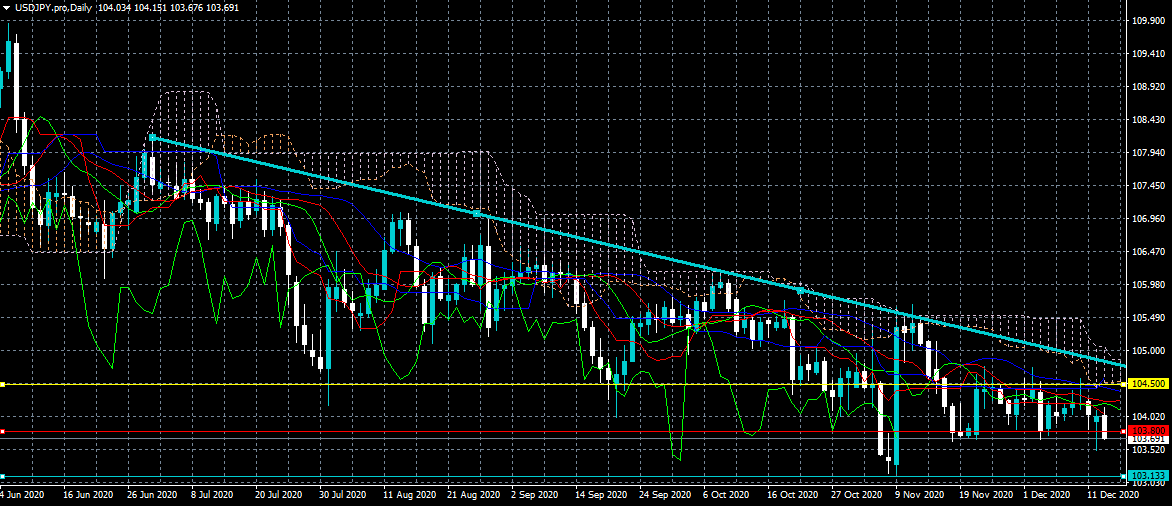
Task: Click the 27 Oct 2020 date label
Action: (x=859, y=495)
